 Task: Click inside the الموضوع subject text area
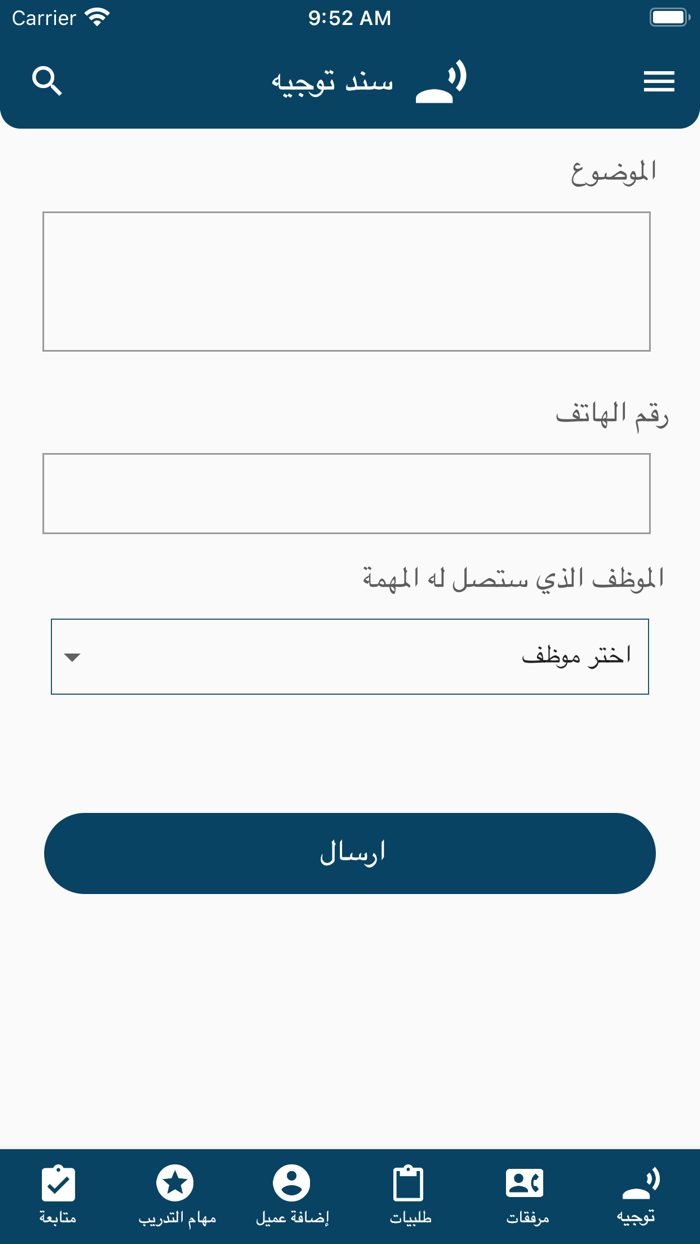point(349,280)
